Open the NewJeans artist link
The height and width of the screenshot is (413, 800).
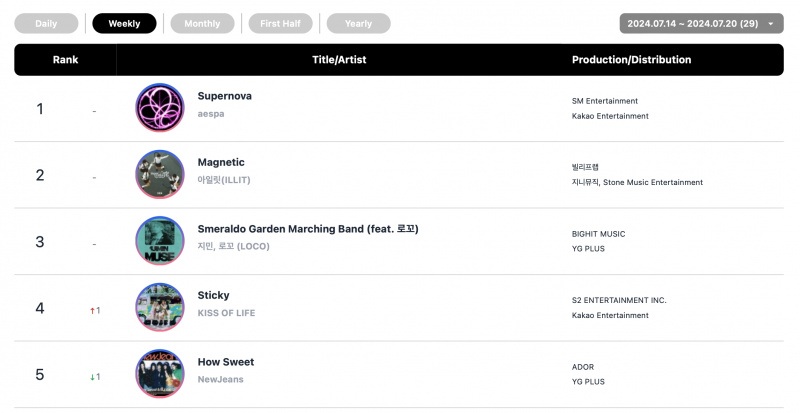click(220, 379)
